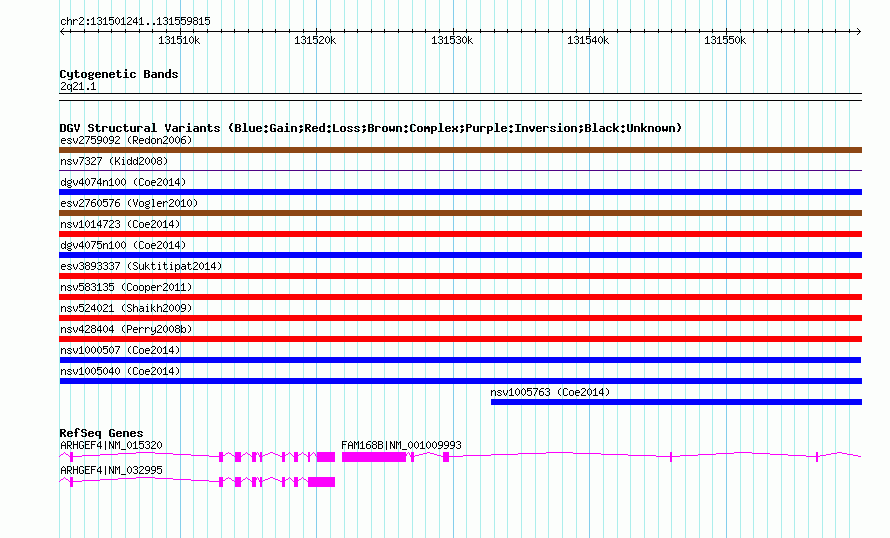Click the ruler's left arrowhead
Viewport: 890px width, 538px height.
point(62,31)
